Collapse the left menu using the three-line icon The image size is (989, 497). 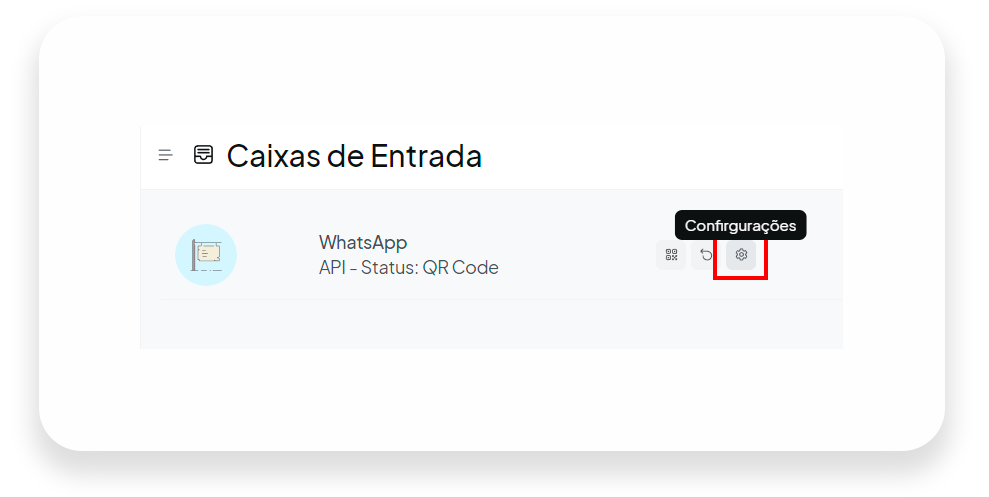tap(165, 155)
